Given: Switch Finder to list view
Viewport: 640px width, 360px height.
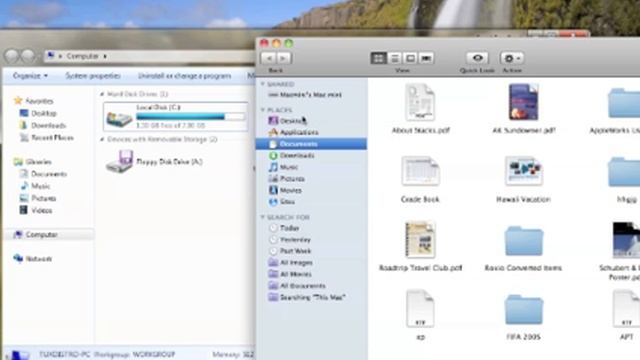Looking at the screenshot, I should (394, 58).
